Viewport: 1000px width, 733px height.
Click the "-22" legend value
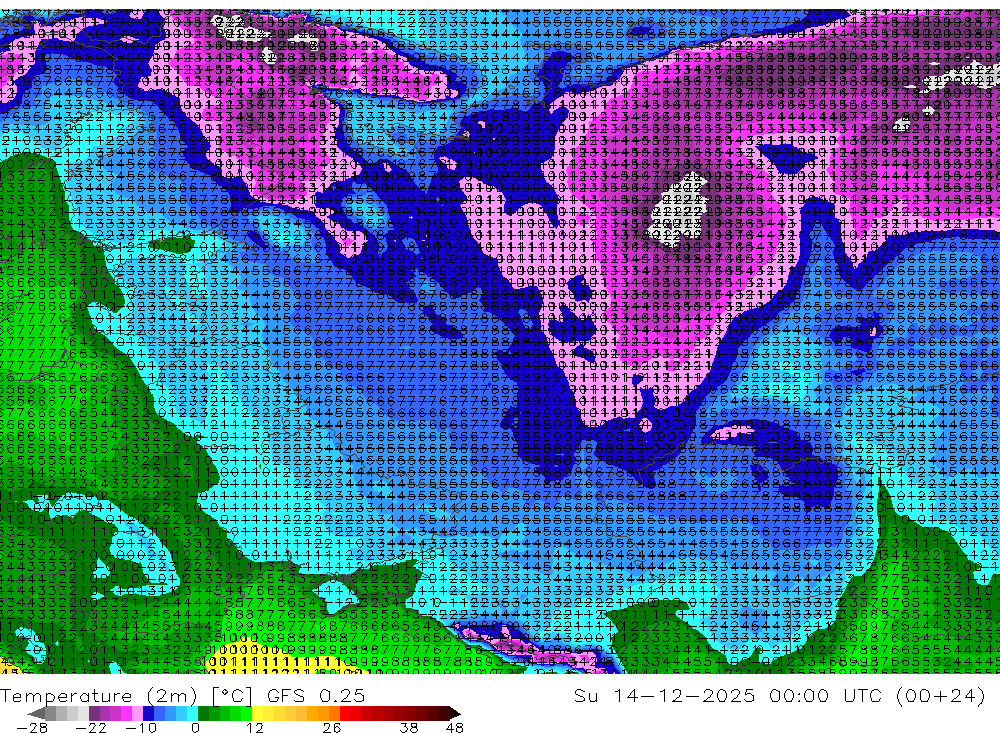91,728
